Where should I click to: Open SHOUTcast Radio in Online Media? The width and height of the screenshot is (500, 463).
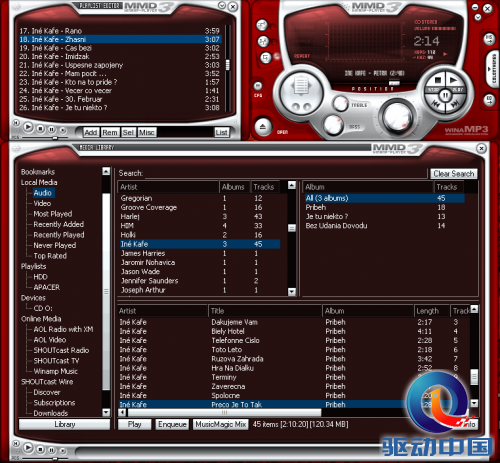click(61, 350)
